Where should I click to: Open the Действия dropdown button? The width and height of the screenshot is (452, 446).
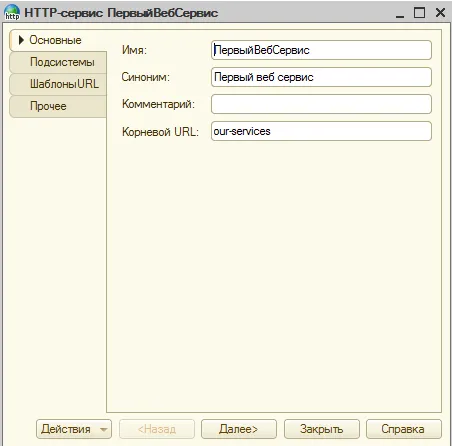coord(74,429)
